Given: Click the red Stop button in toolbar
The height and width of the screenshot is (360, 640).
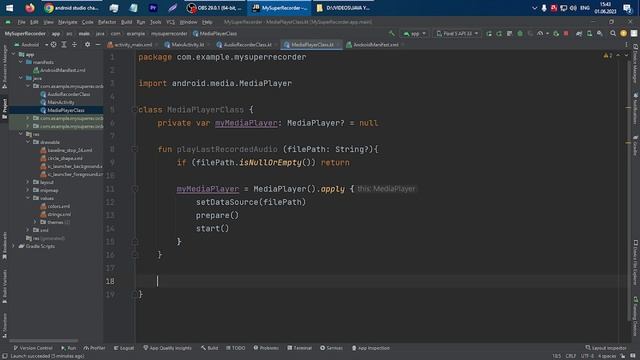Looking at the screenshot, I should [x=566, y=33].
